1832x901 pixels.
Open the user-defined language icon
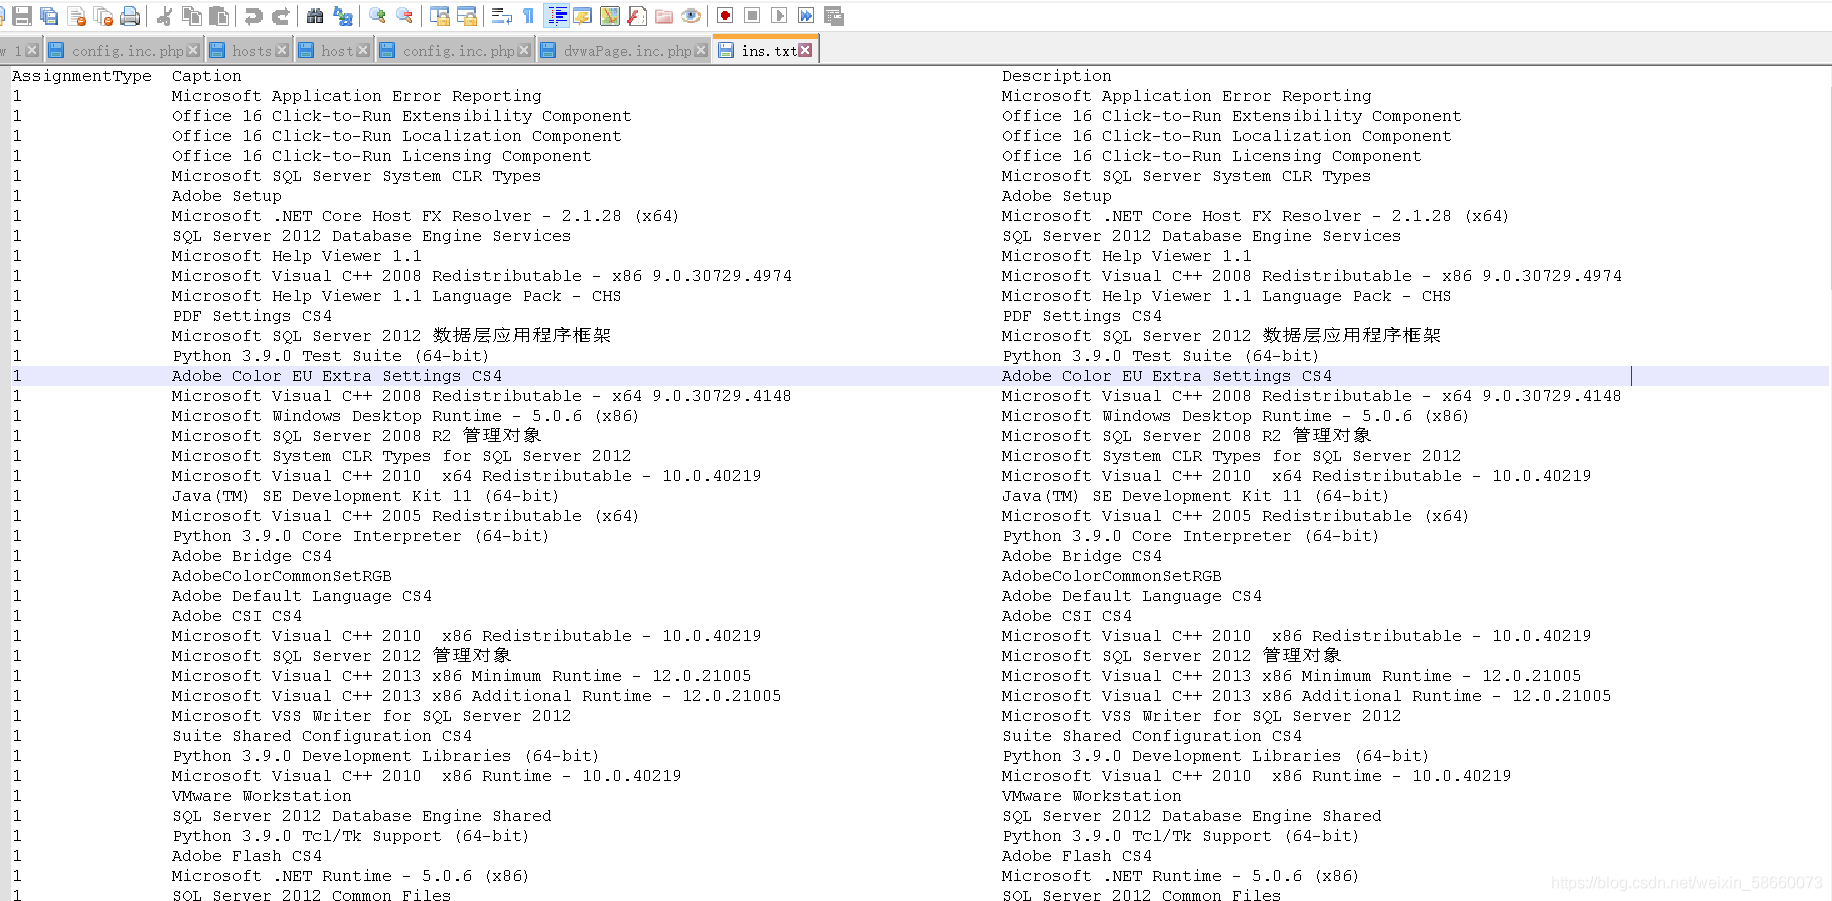point(582,16)
